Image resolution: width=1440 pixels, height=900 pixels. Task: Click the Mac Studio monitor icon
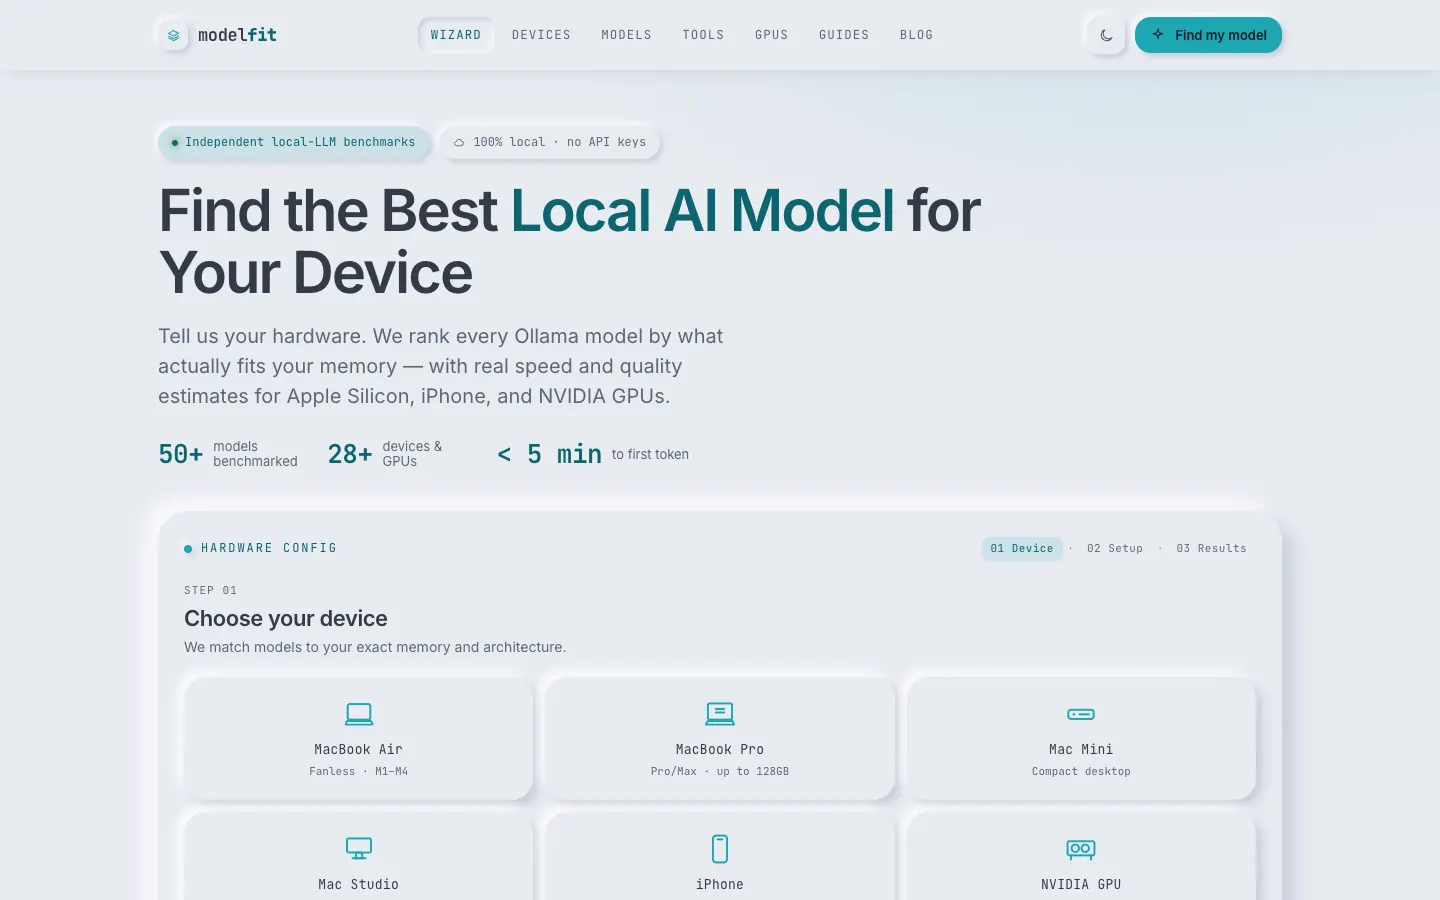[359, 849]
